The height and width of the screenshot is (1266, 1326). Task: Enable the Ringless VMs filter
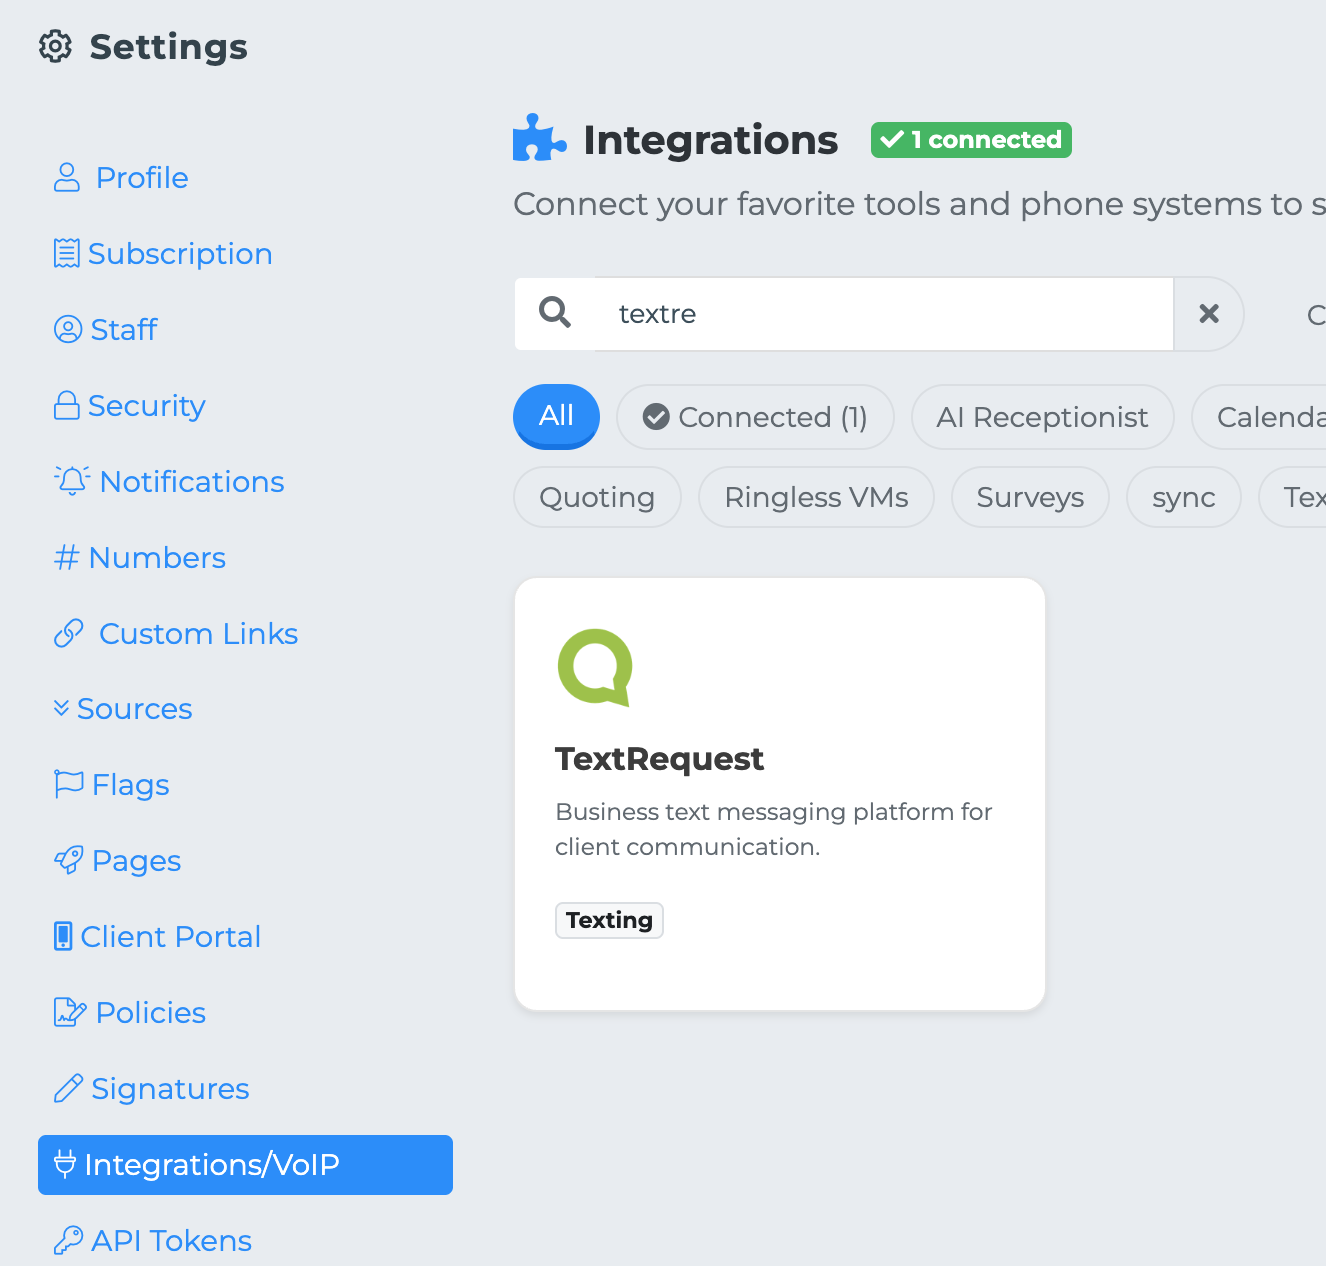pyautogui.click(x=816, y=497)
